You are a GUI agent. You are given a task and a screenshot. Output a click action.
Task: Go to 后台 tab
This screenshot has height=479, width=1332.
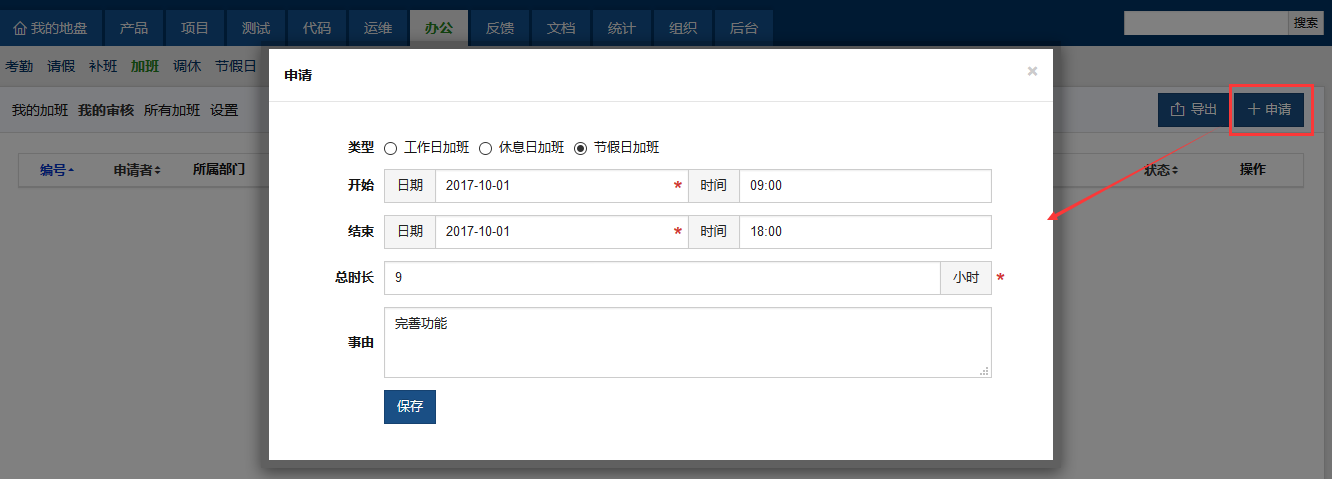tap(744, 28)
